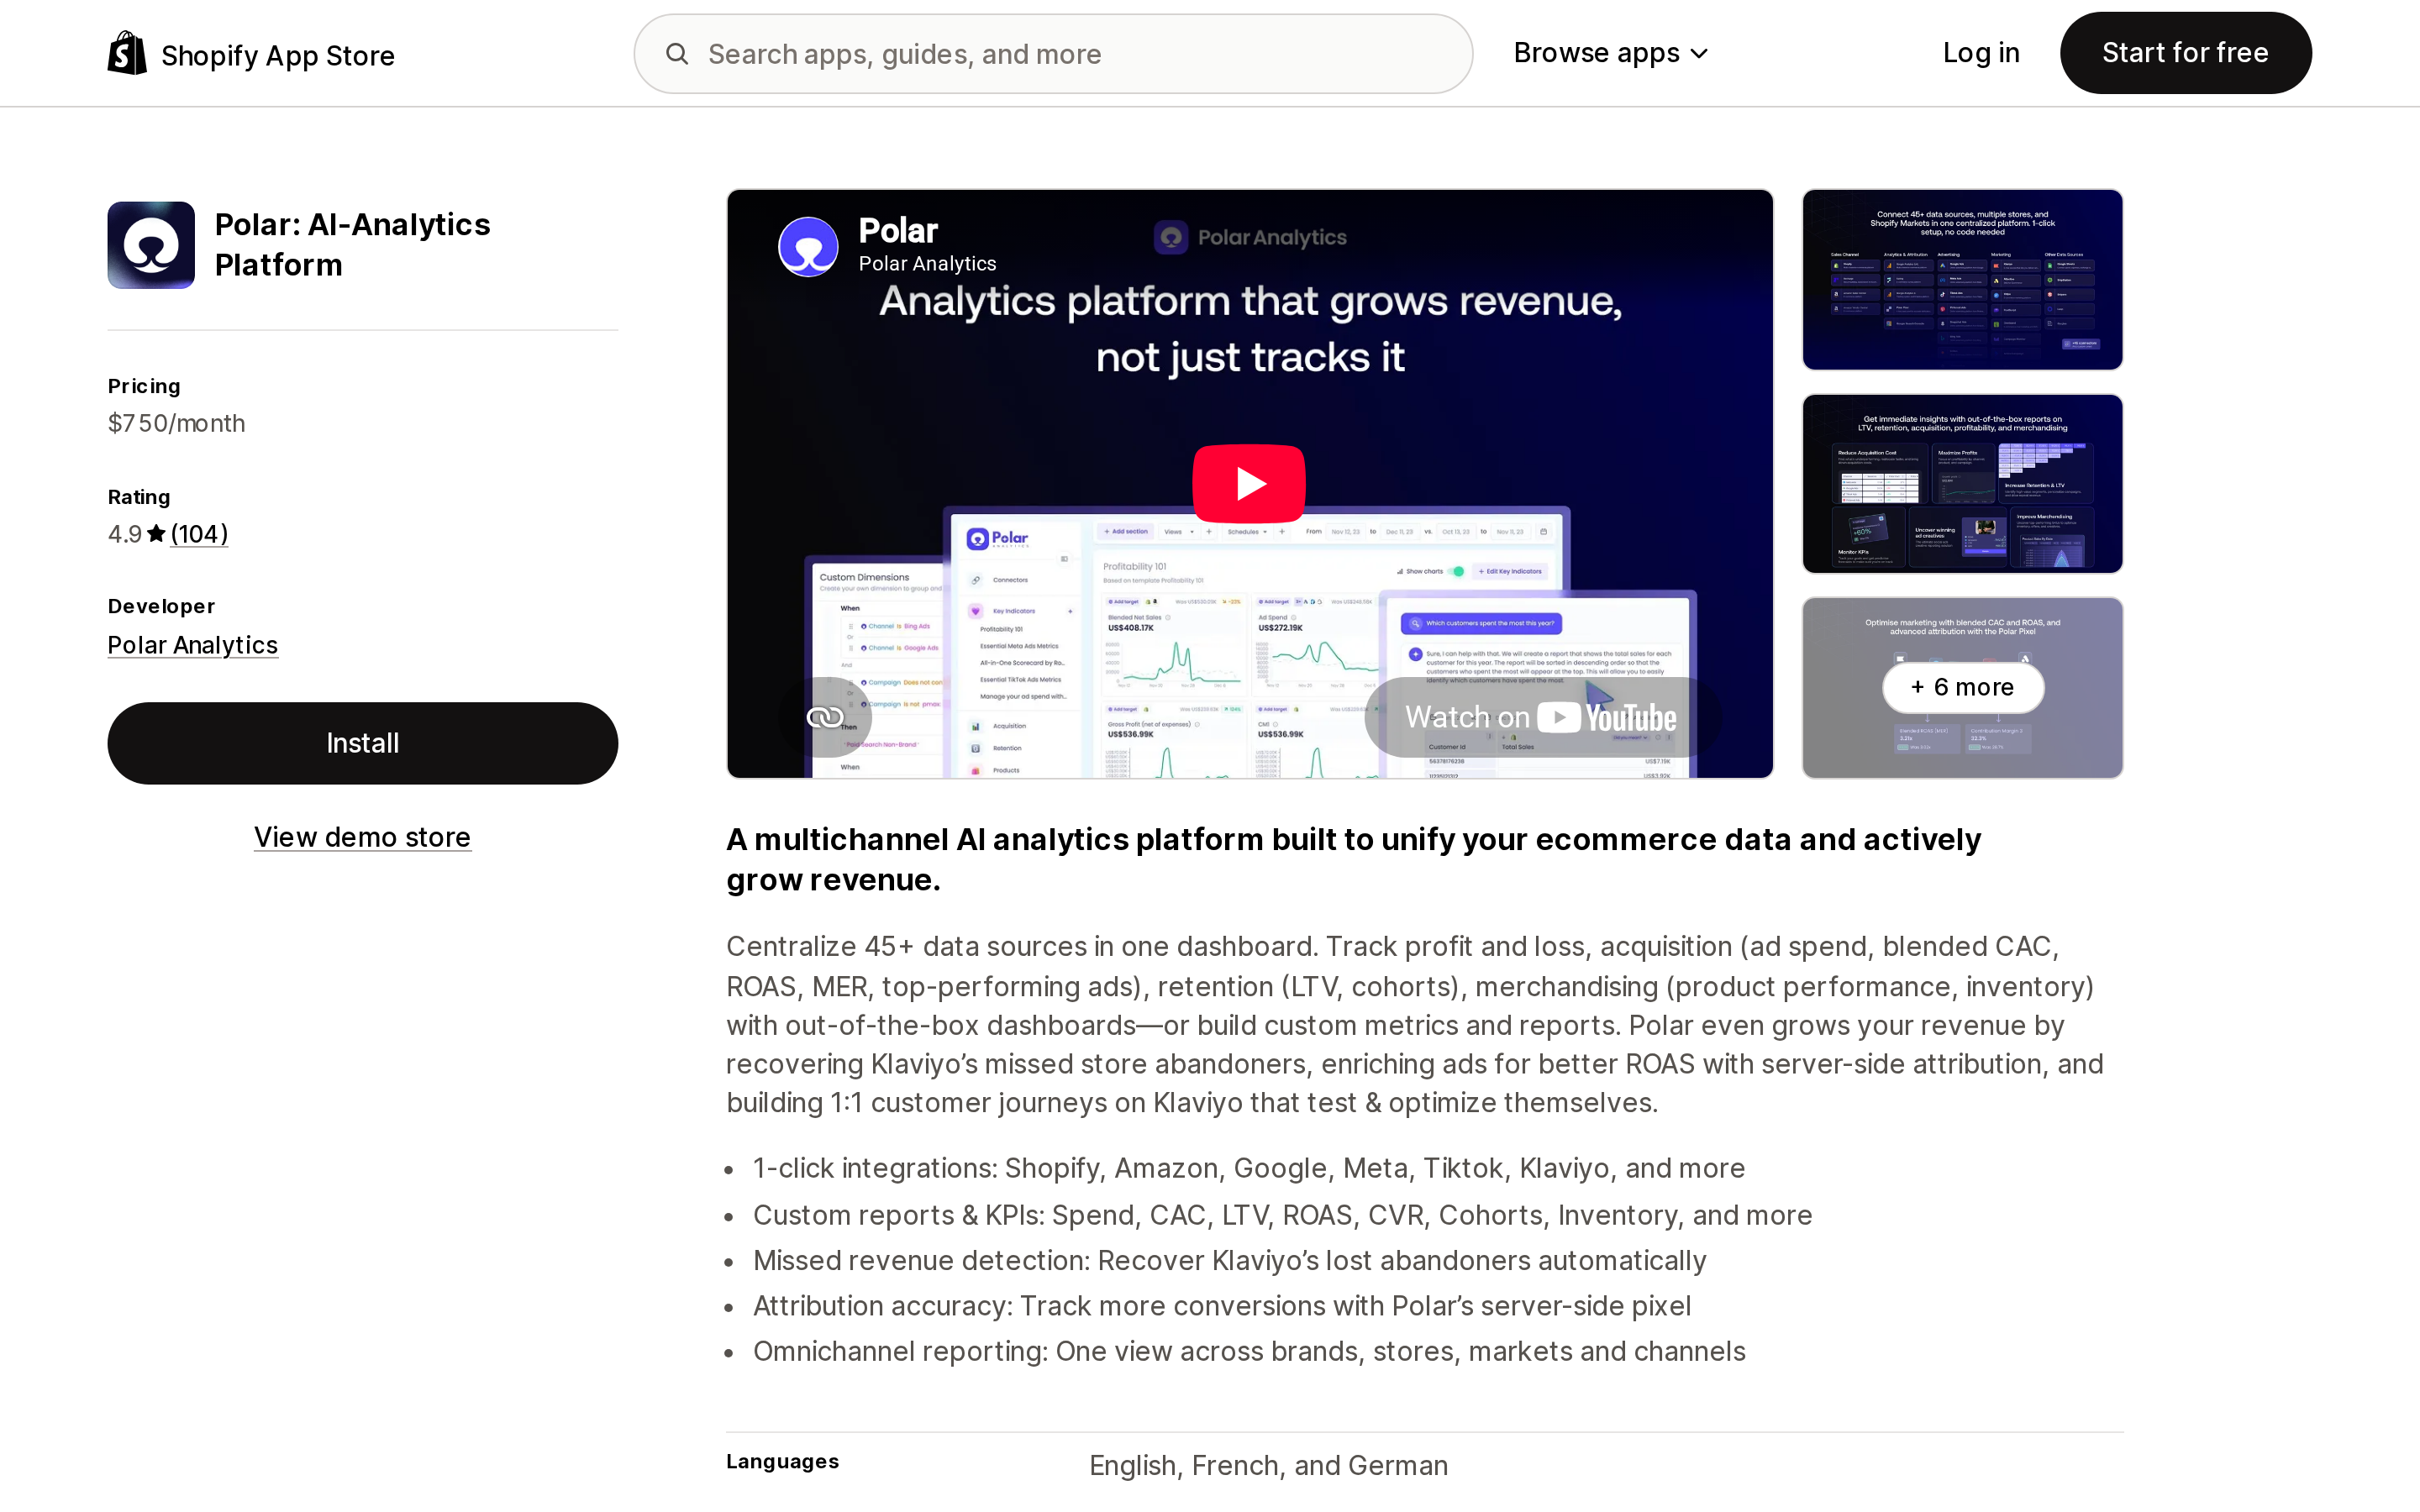The height and width of the screenshot is (1512, 2420).
Task: Open the out-of-the-box reports screenshot thumbnail
Action: [x=1962, y=484]
